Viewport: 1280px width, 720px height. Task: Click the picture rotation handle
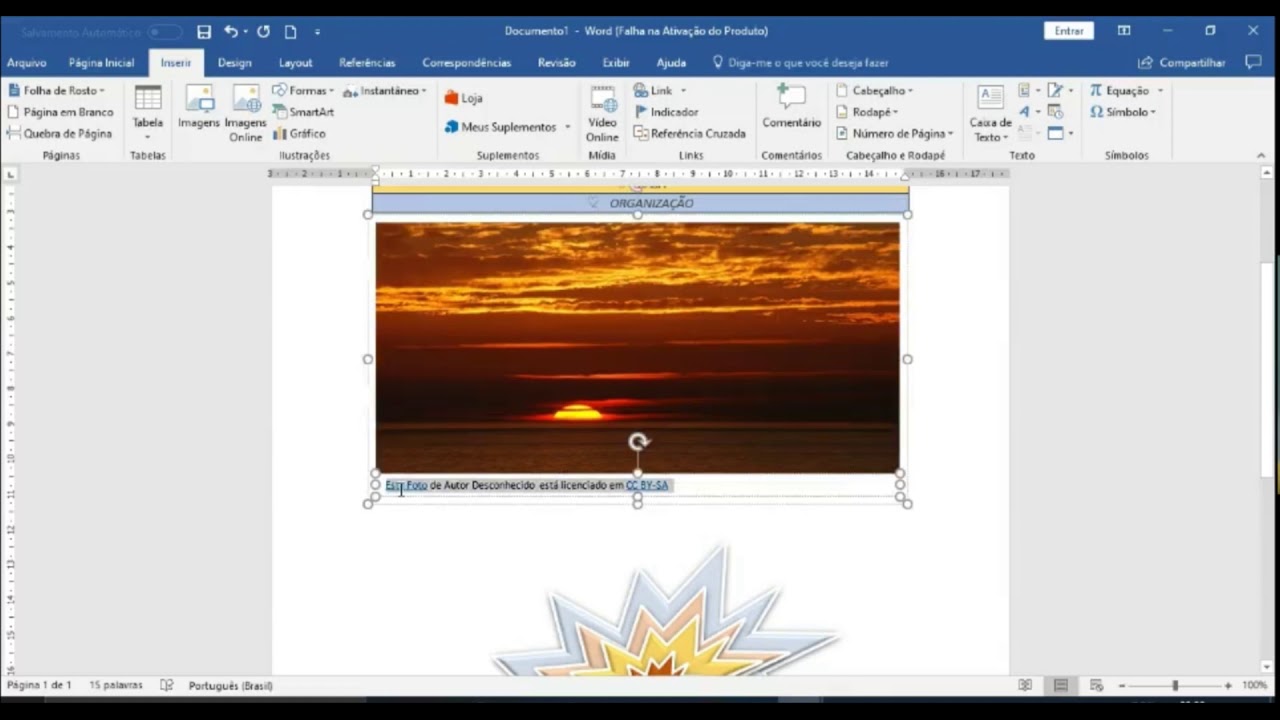638,441
